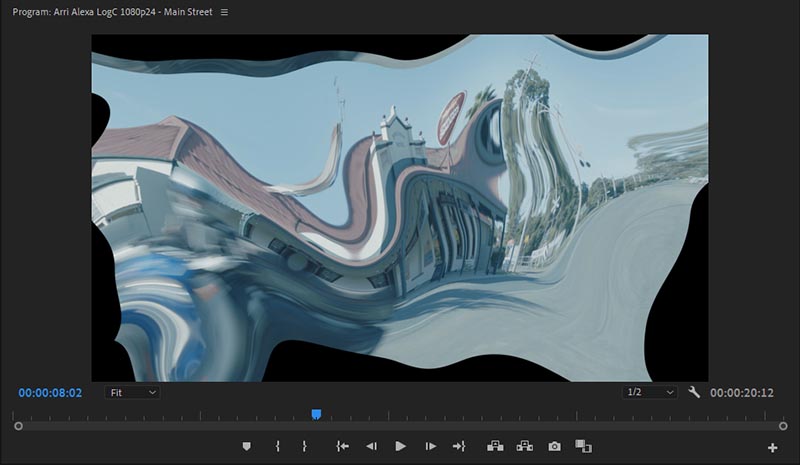Play the sequence
Viewport: 800px width, 465px height.
pyautogui.click(x=401, y=447)
